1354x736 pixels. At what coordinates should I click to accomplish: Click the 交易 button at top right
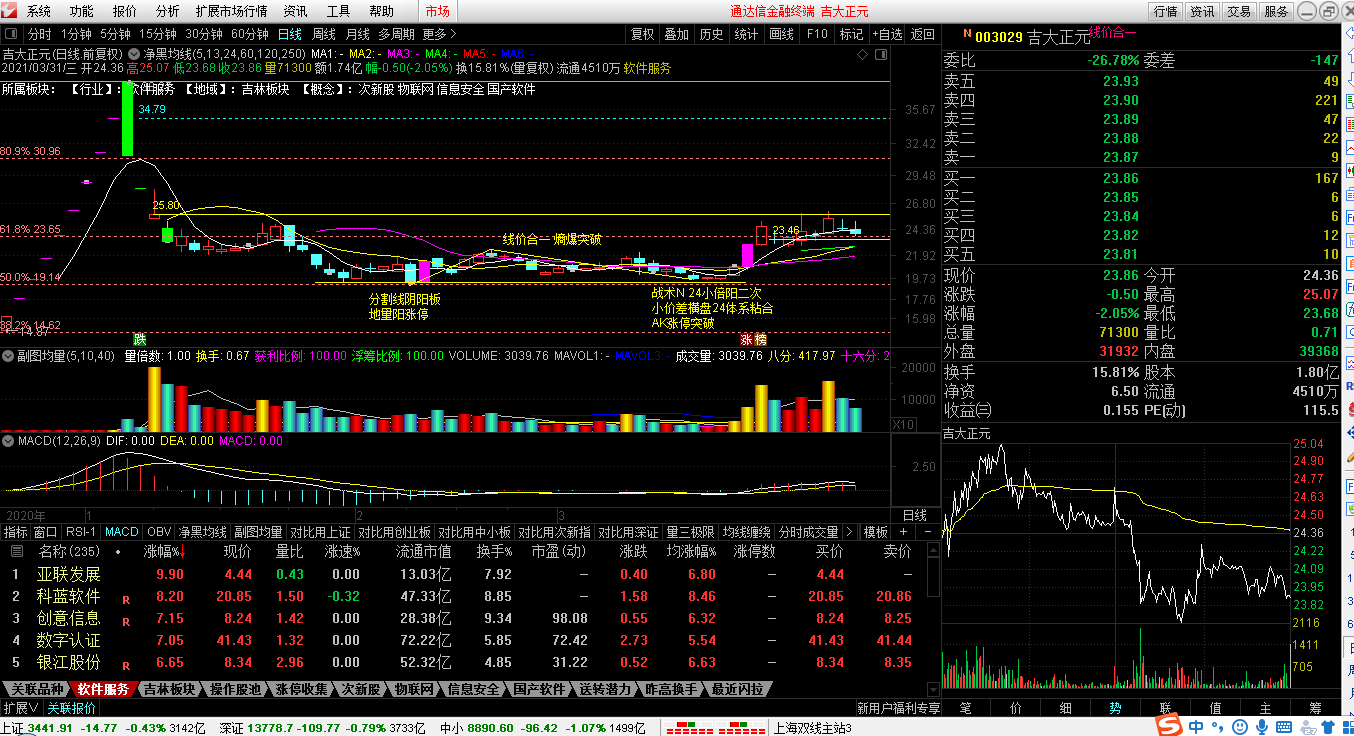[x=1239, y=11]
